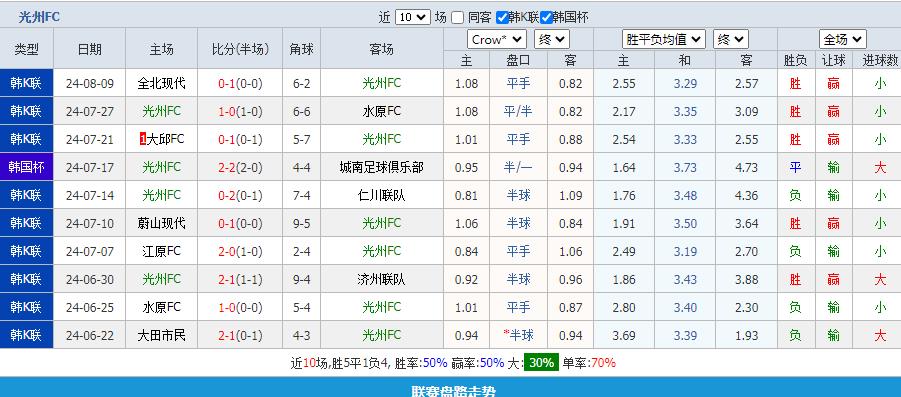Open the Crow* bookmaker dropdown
The height and width of the screenshot is (397, 901).
pyautogui.click(x=497, y=40)
